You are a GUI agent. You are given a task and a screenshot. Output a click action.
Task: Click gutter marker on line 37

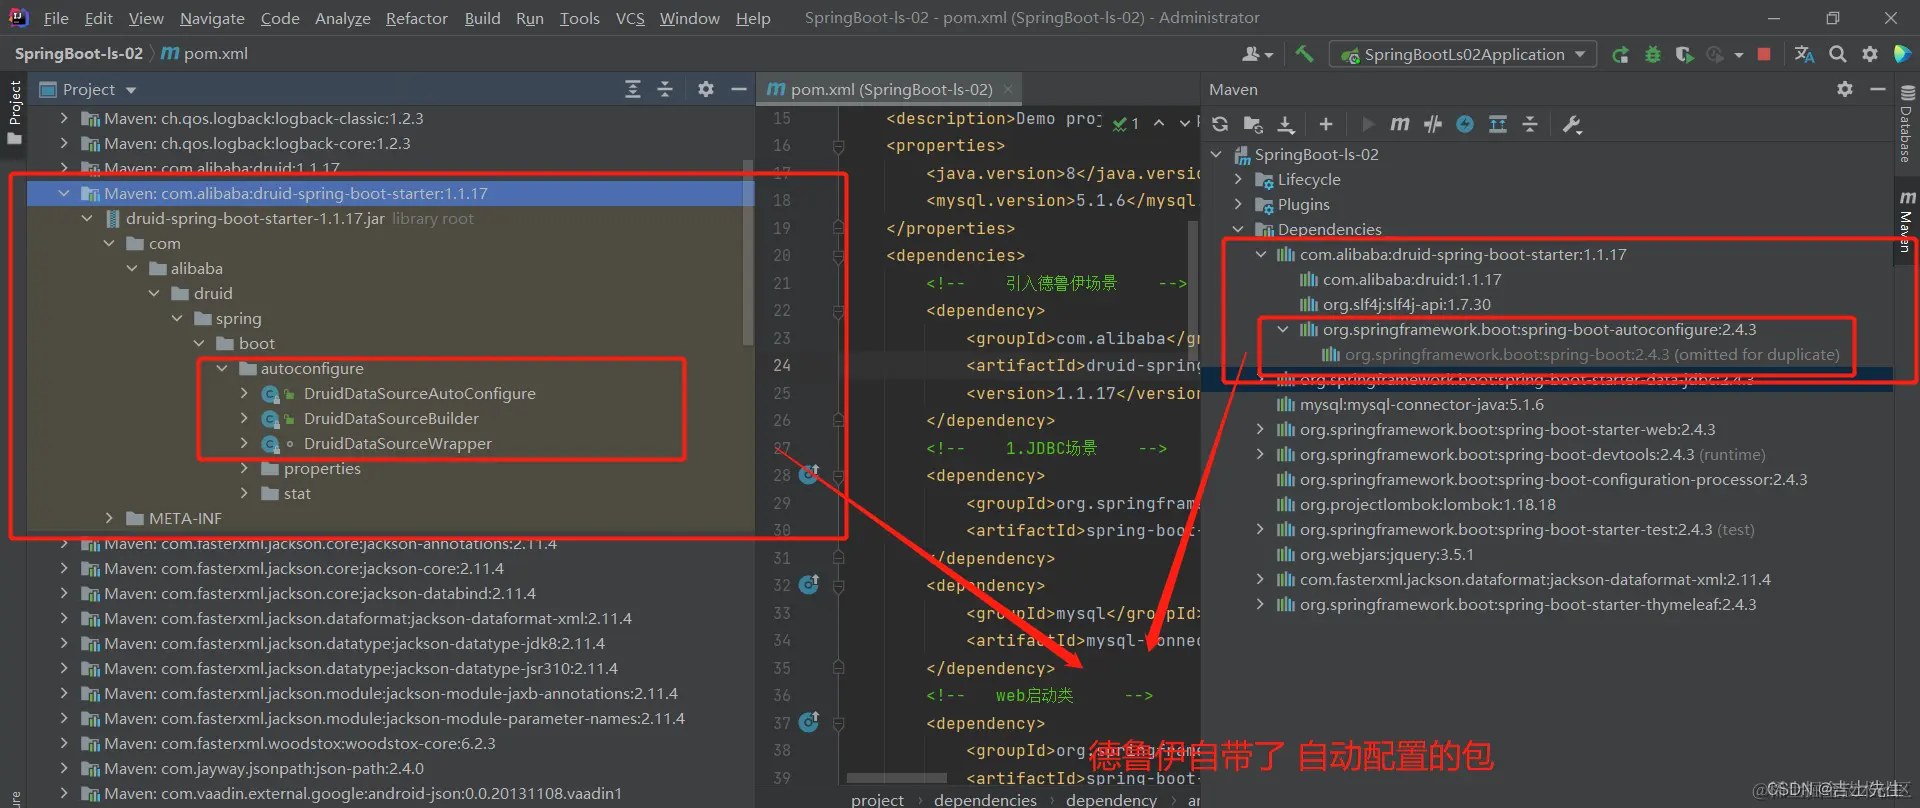point(809,722)
